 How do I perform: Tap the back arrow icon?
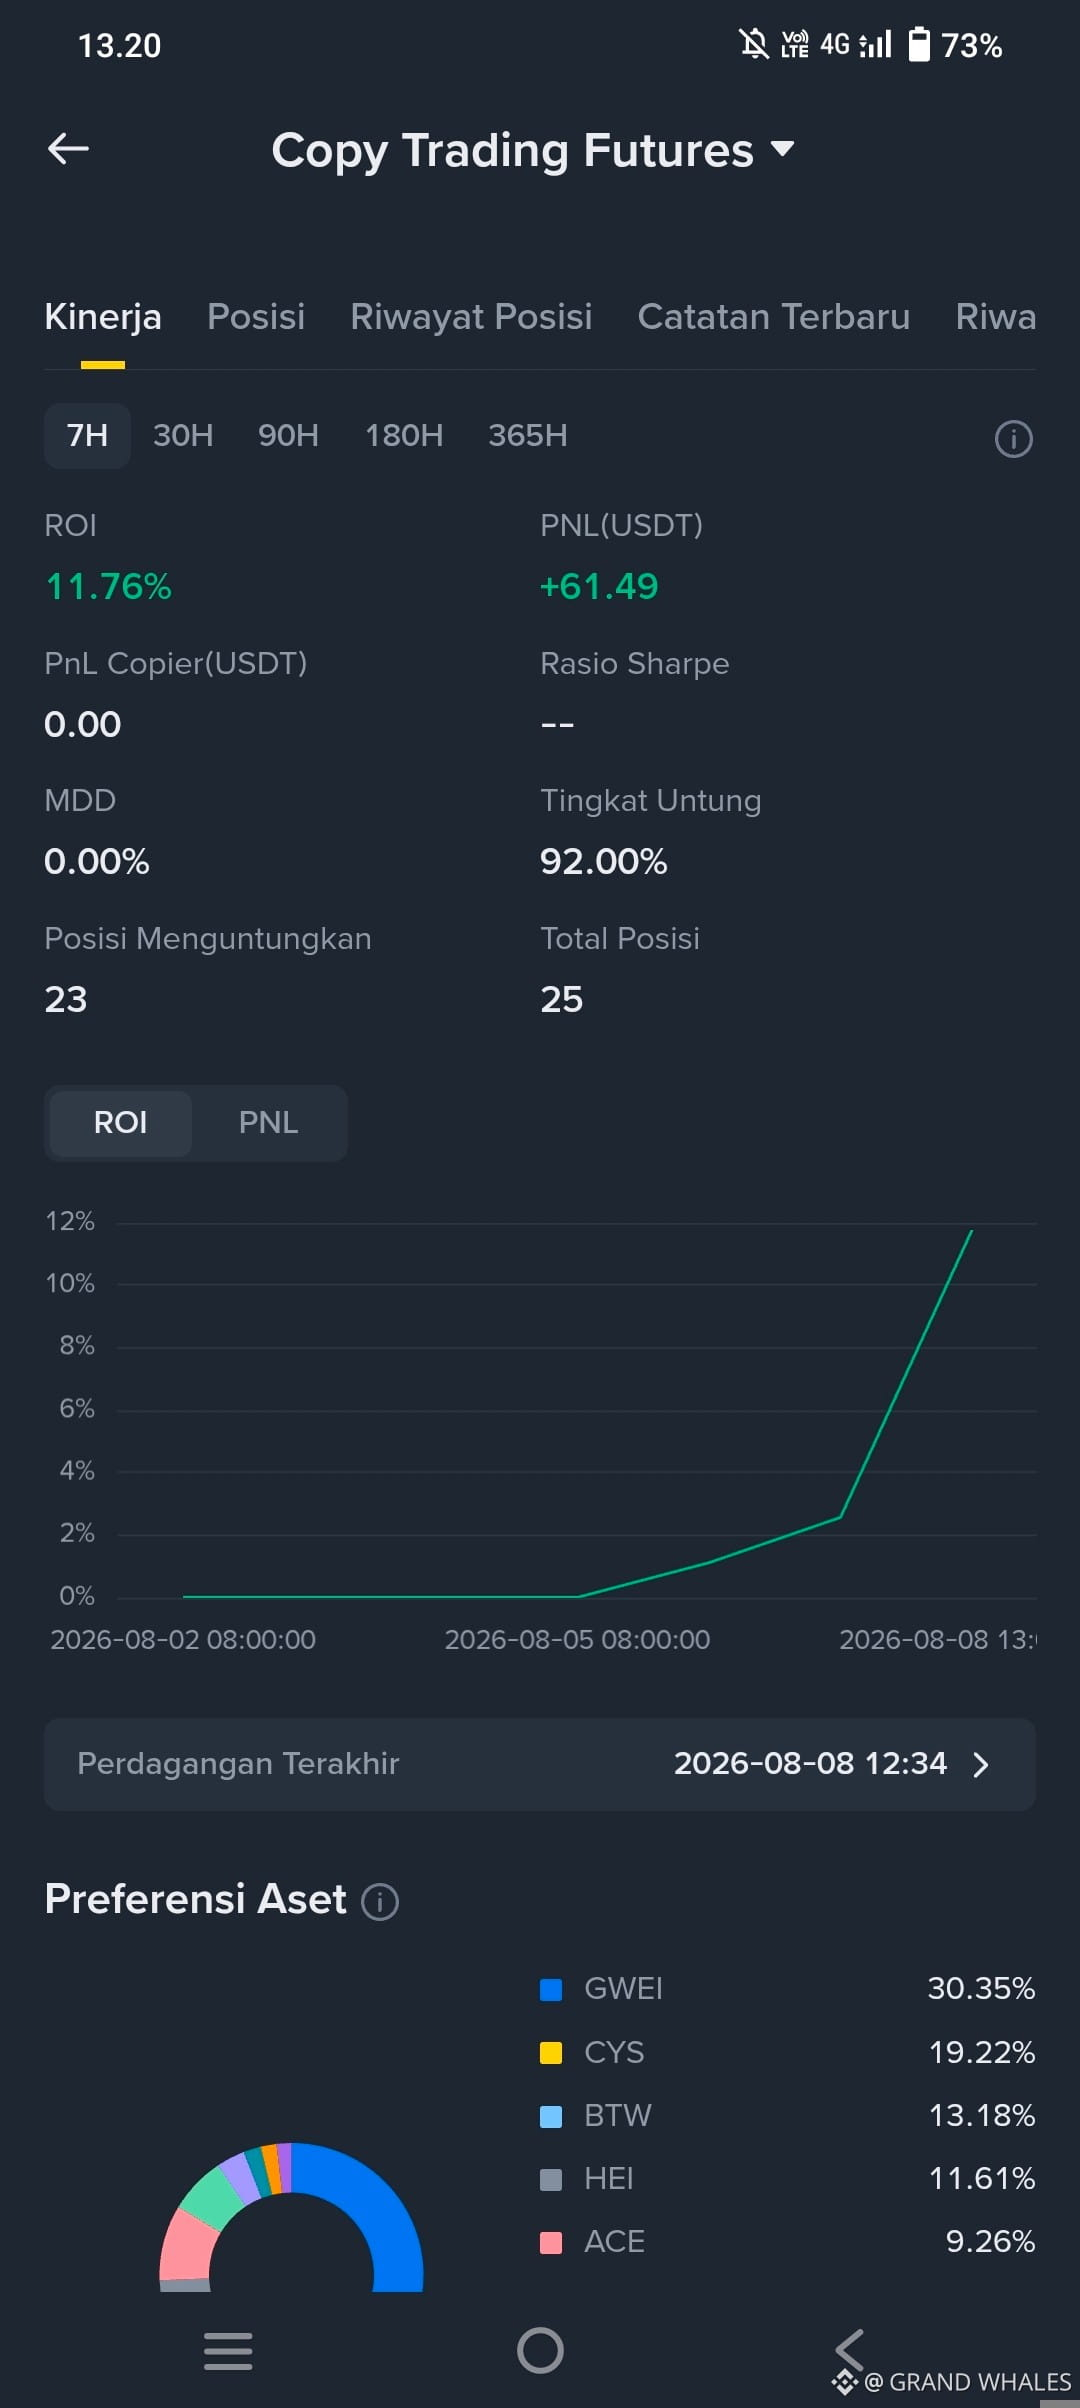(x=68, y=149)
